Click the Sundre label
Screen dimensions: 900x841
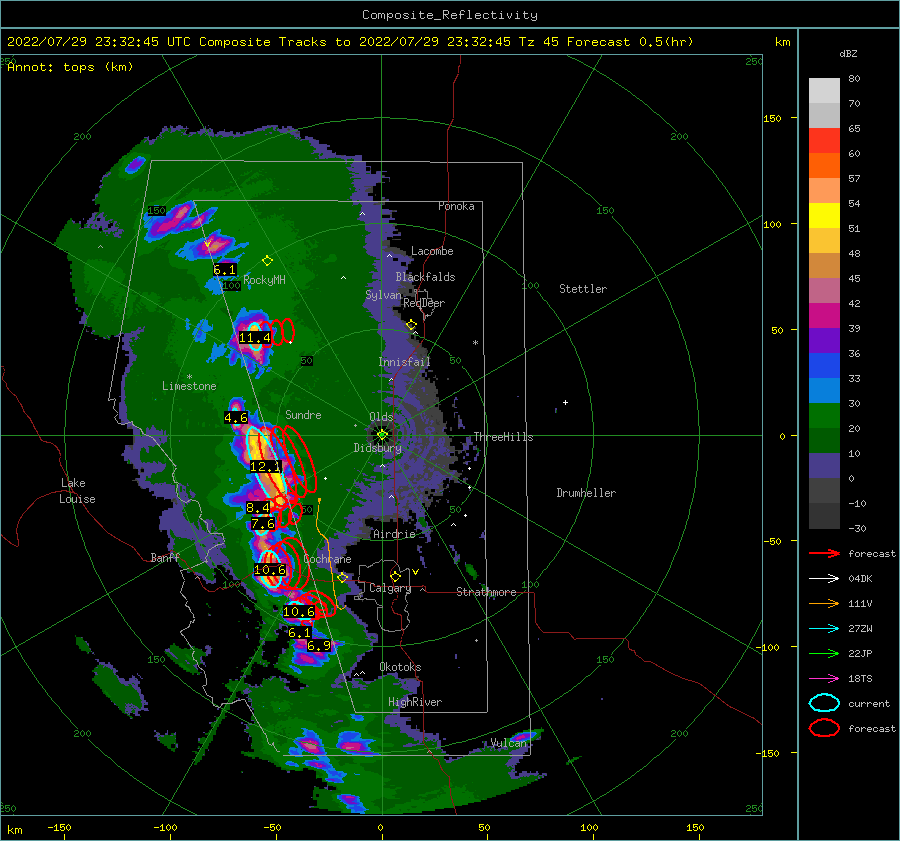tap(303, 414)
